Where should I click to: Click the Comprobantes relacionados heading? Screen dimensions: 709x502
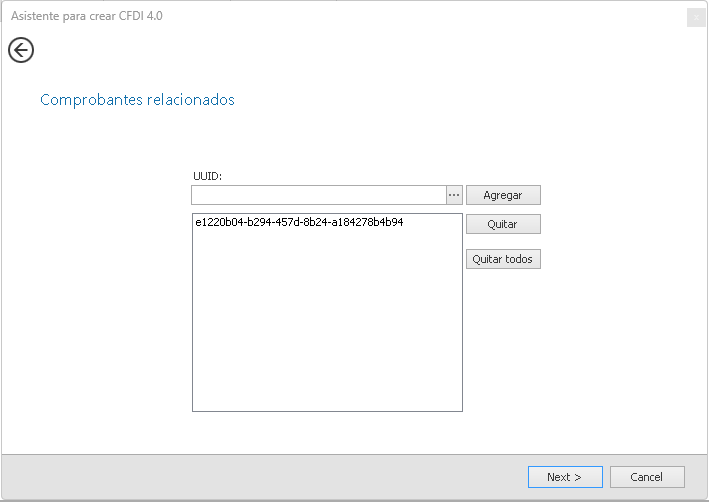[137, 100]
